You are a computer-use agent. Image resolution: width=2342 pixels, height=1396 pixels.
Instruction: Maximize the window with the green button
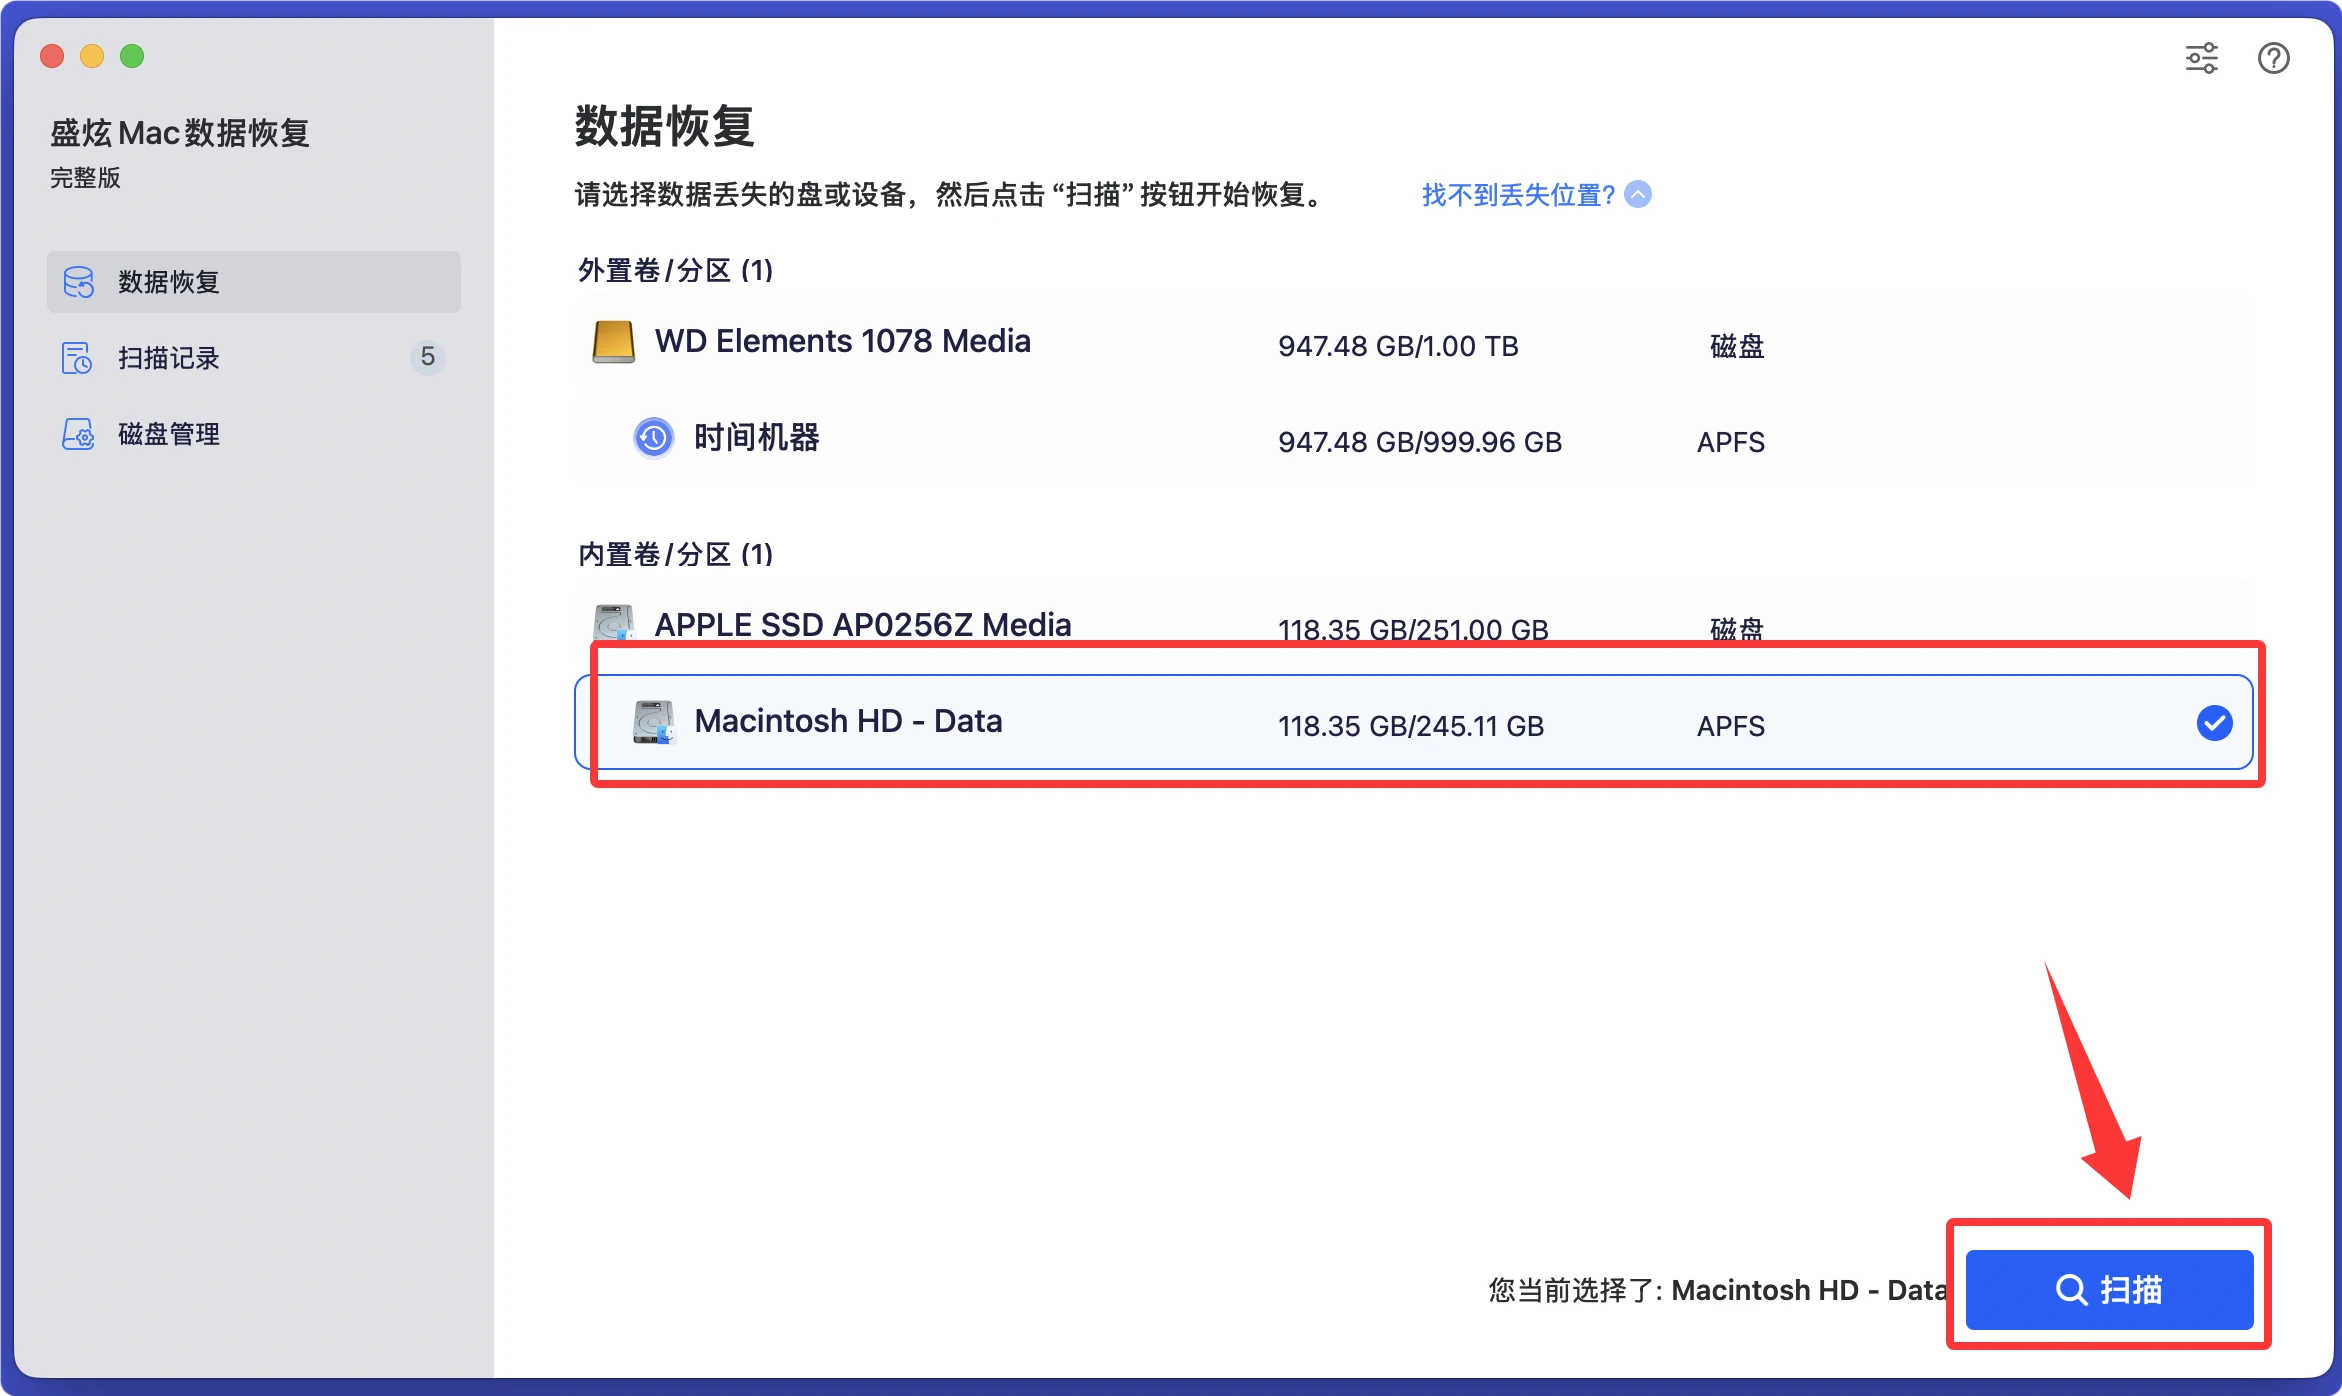point(132,56)
